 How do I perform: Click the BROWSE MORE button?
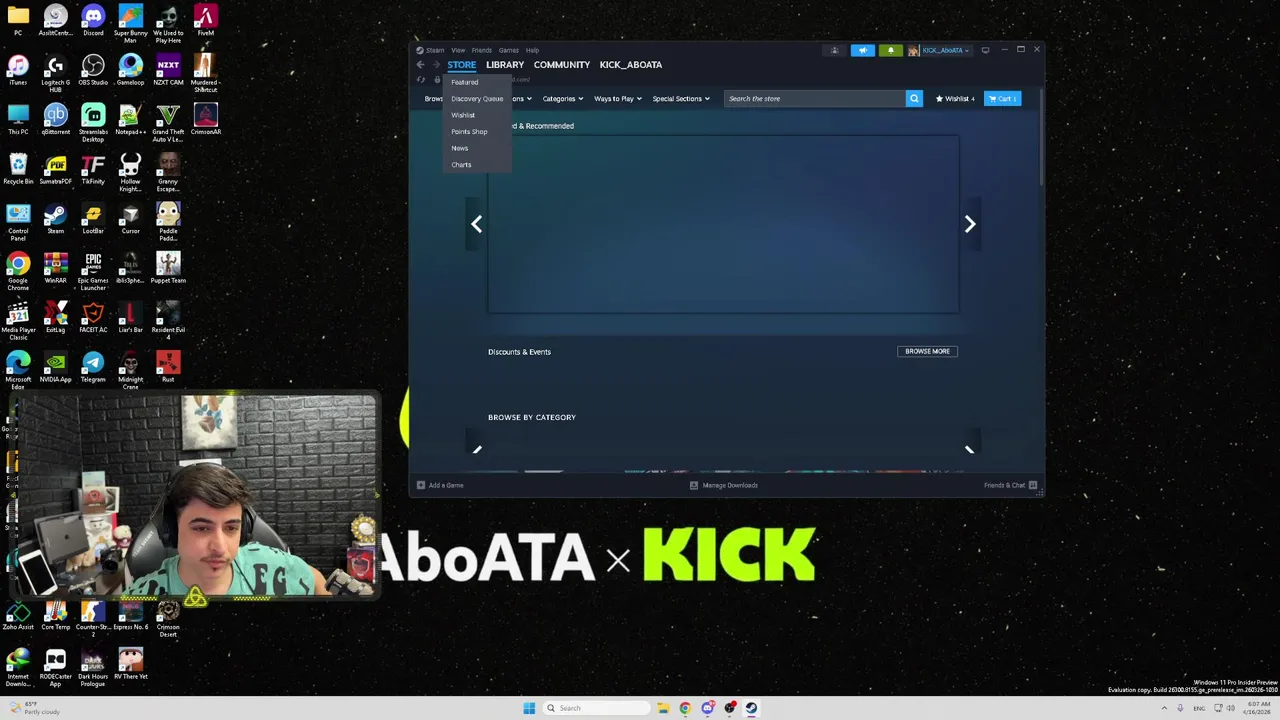[927, 351]
